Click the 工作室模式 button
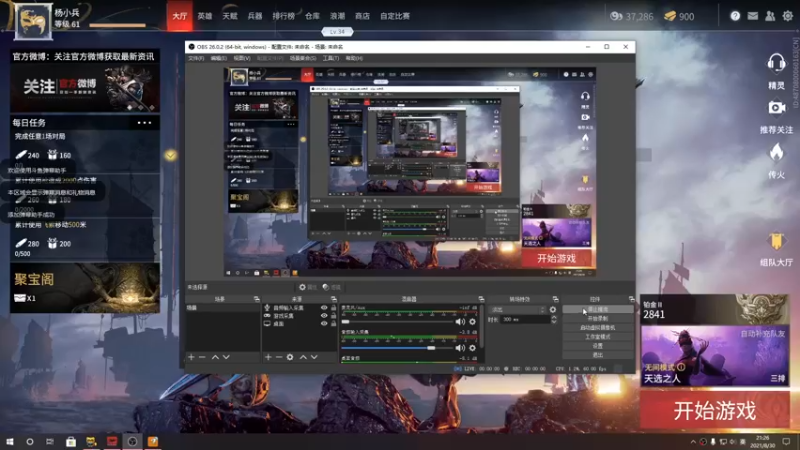Viewport: 800px width, 450px height. click(x=598, y=337)
